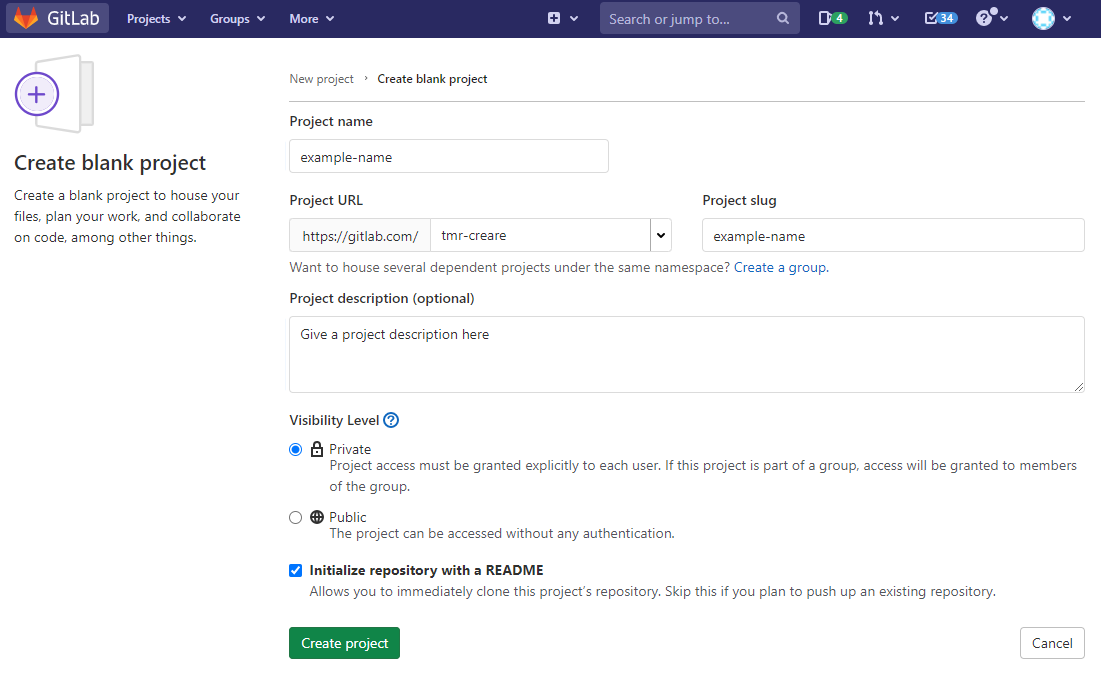This screenshot has width=1101, height=679.
Task: Open the new item plus icon
Action: pos(555,18)
